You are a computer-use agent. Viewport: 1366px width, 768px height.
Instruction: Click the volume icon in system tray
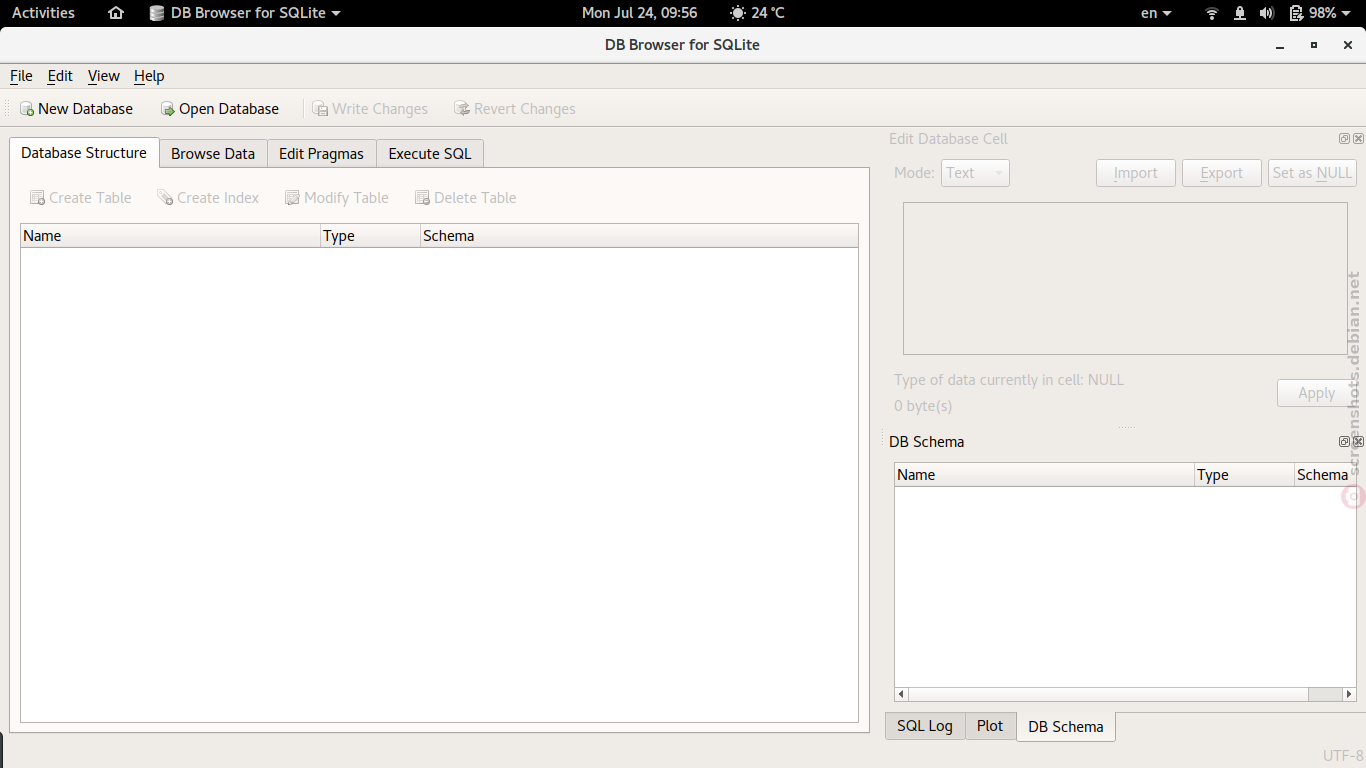[1267, 13]
